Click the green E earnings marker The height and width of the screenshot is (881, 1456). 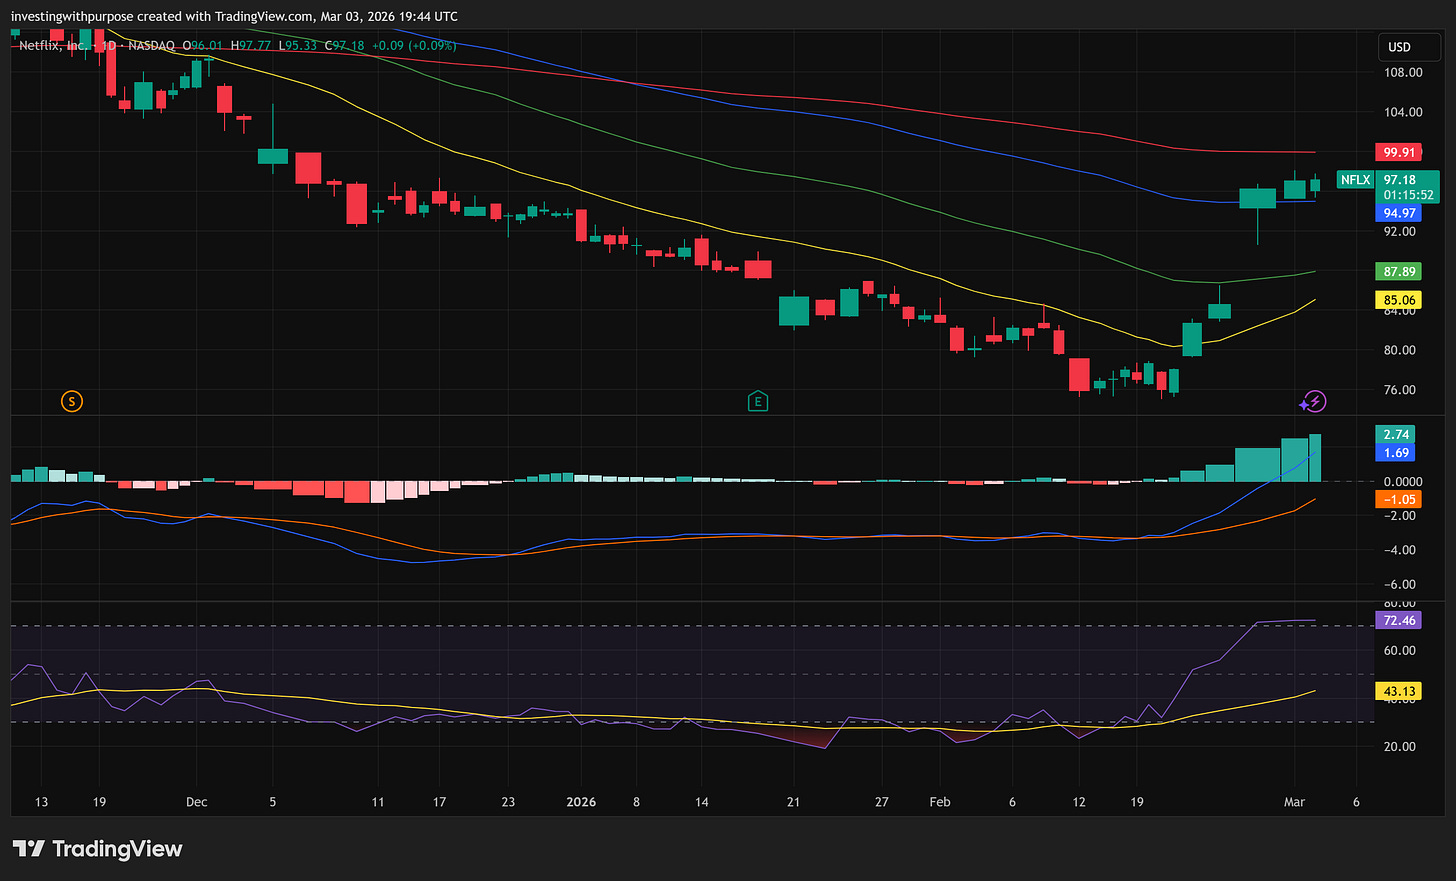[x=757, y=402]
